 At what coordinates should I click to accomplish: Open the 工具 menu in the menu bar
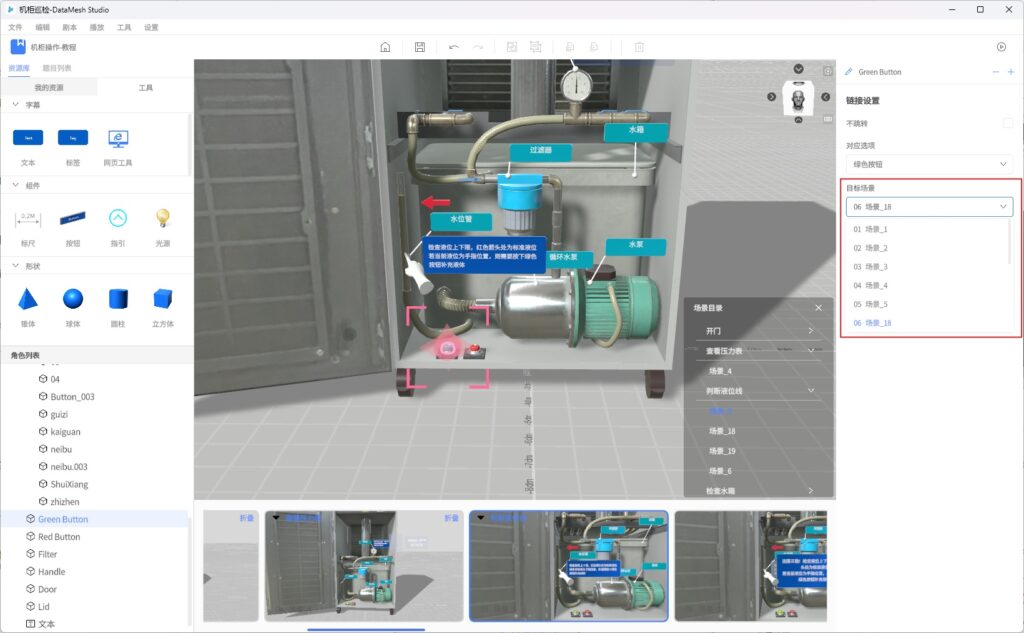pyautogui.click(x=124, y=27)
